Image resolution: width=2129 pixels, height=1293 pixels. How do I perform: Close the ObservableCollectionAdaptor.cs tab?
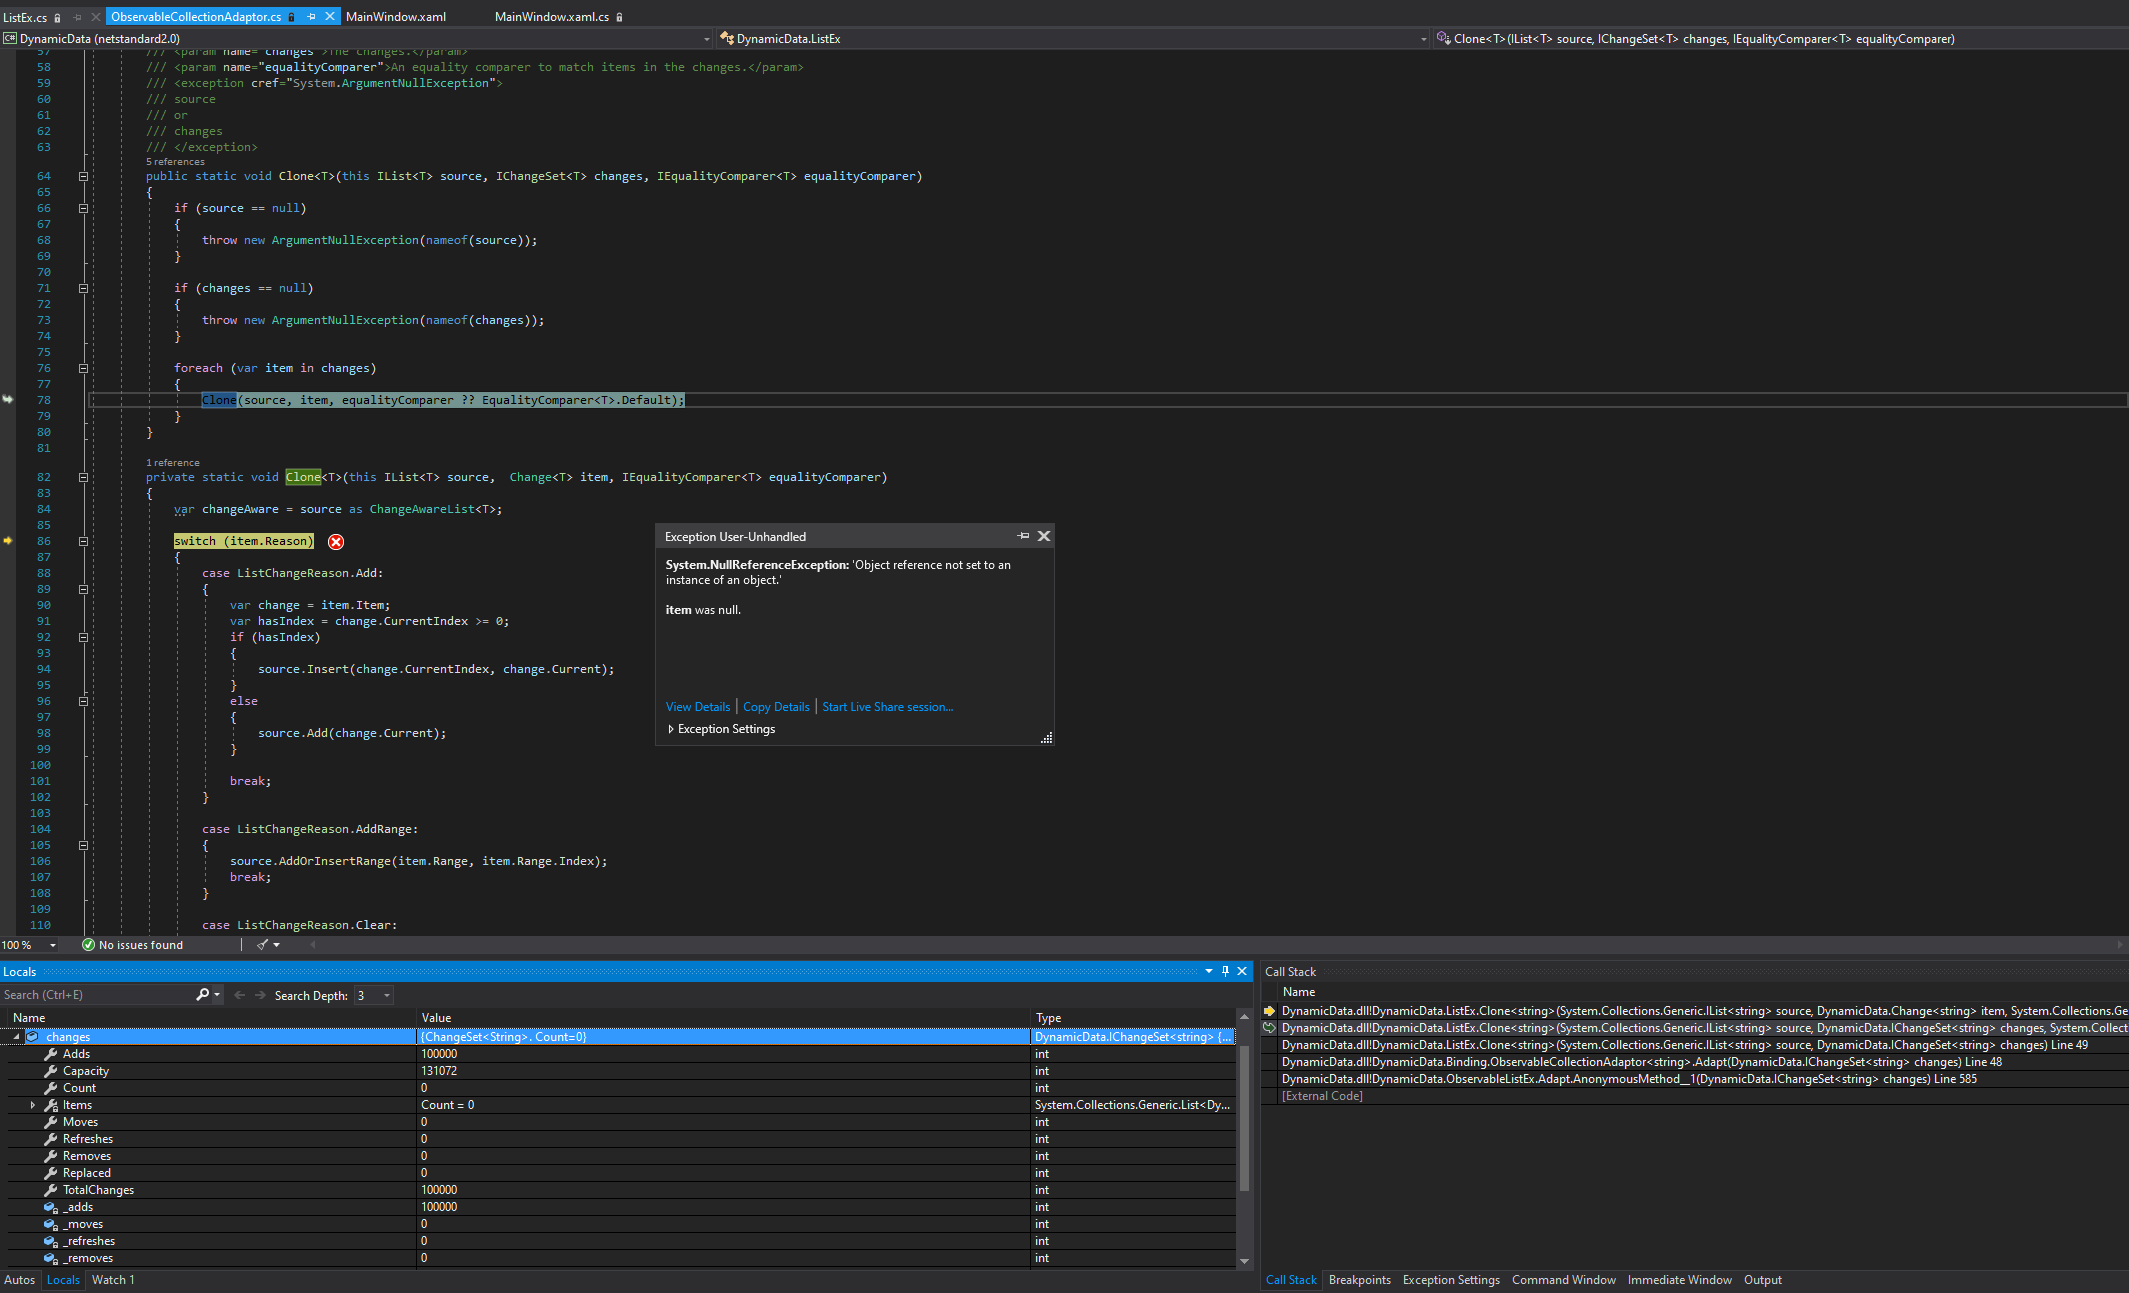(330, 17)
